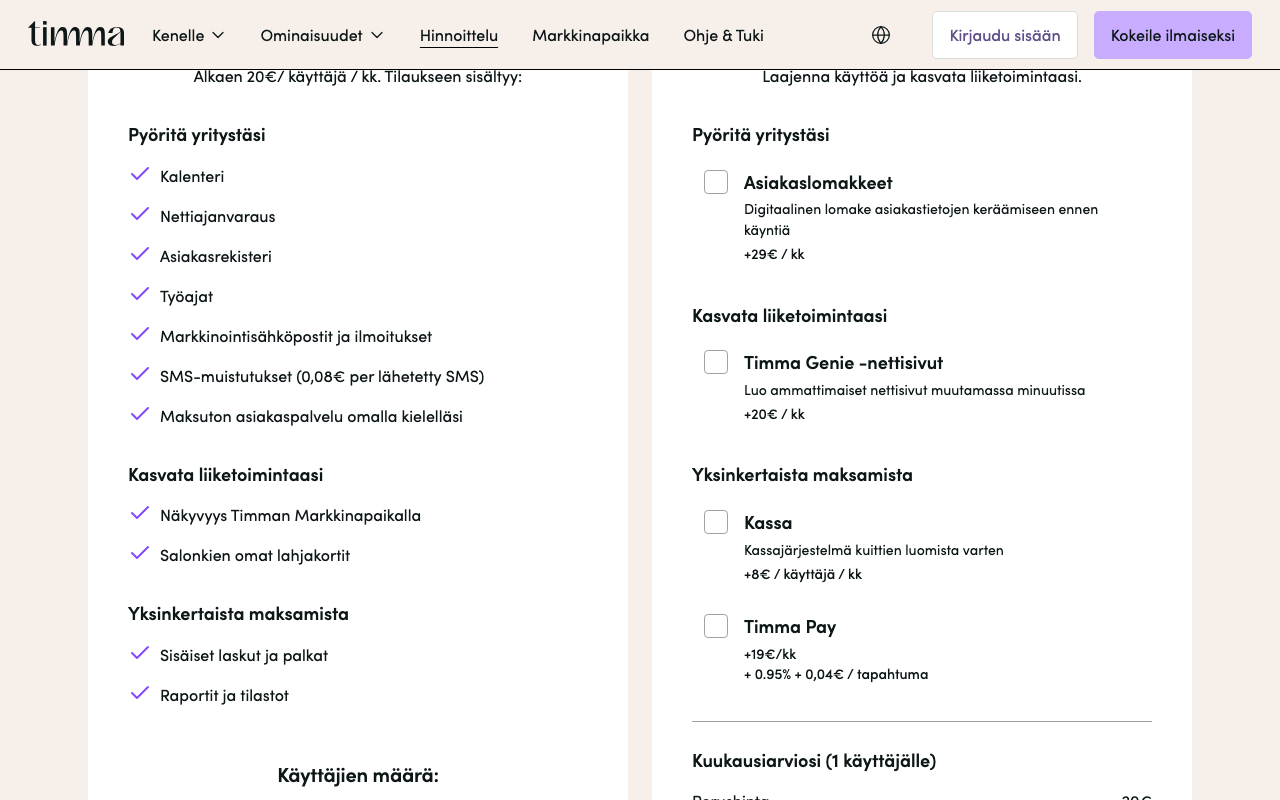Click the Käyttäjien määrä heading
The width and height of the screenshot is (1280, 800).
[358, 775]
